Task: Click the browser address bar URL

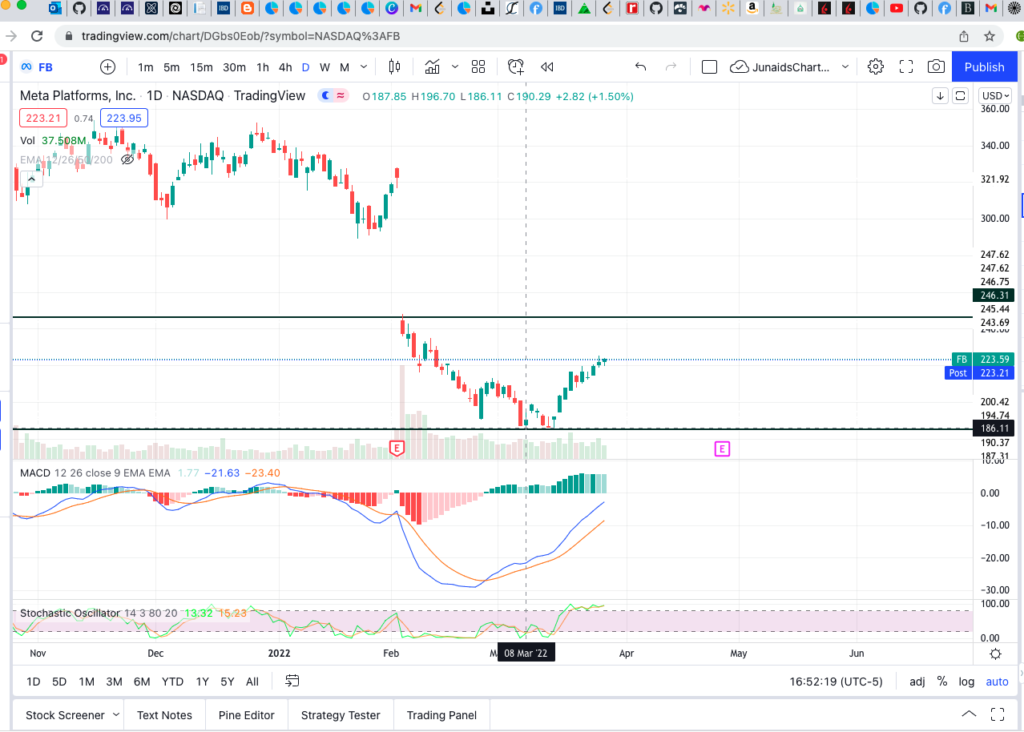Action: 240,36
